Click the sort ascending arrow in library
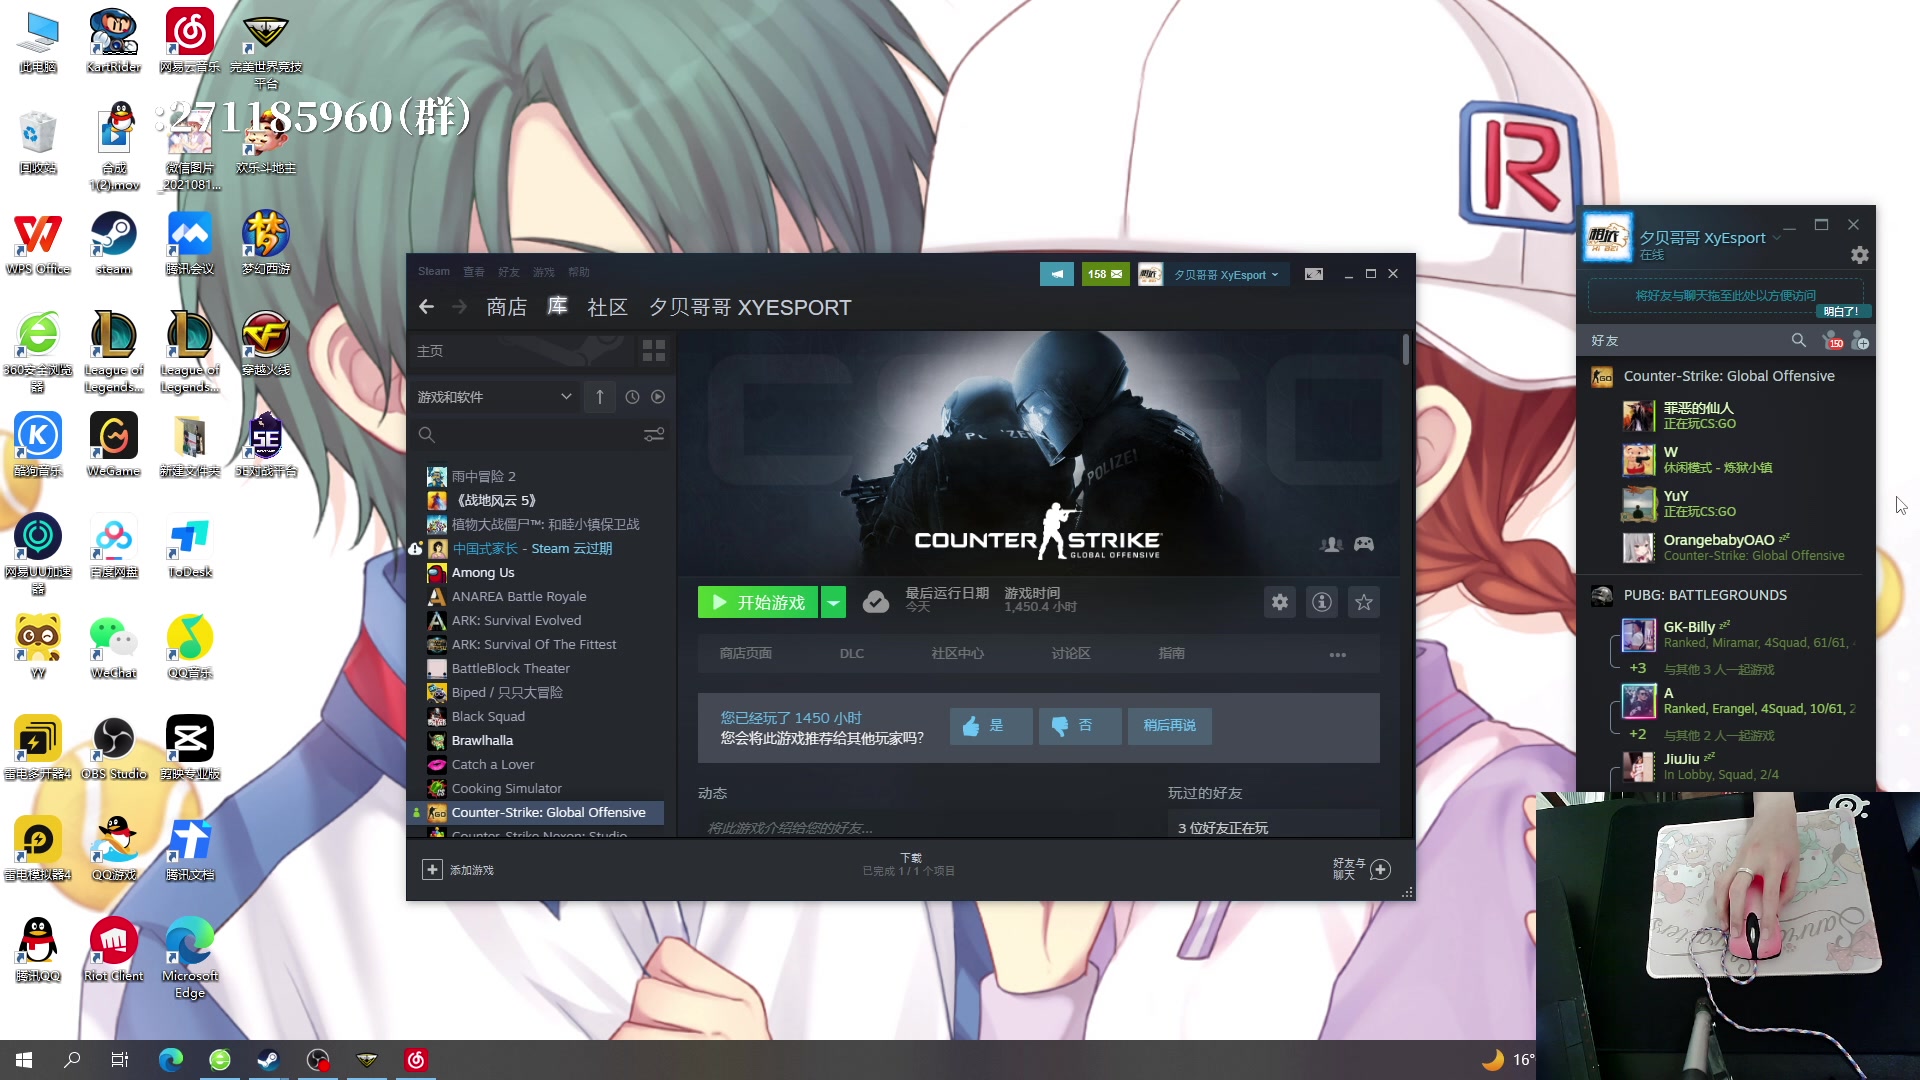The width and height of the screenshot is (1920, 1080). point(600,397)
